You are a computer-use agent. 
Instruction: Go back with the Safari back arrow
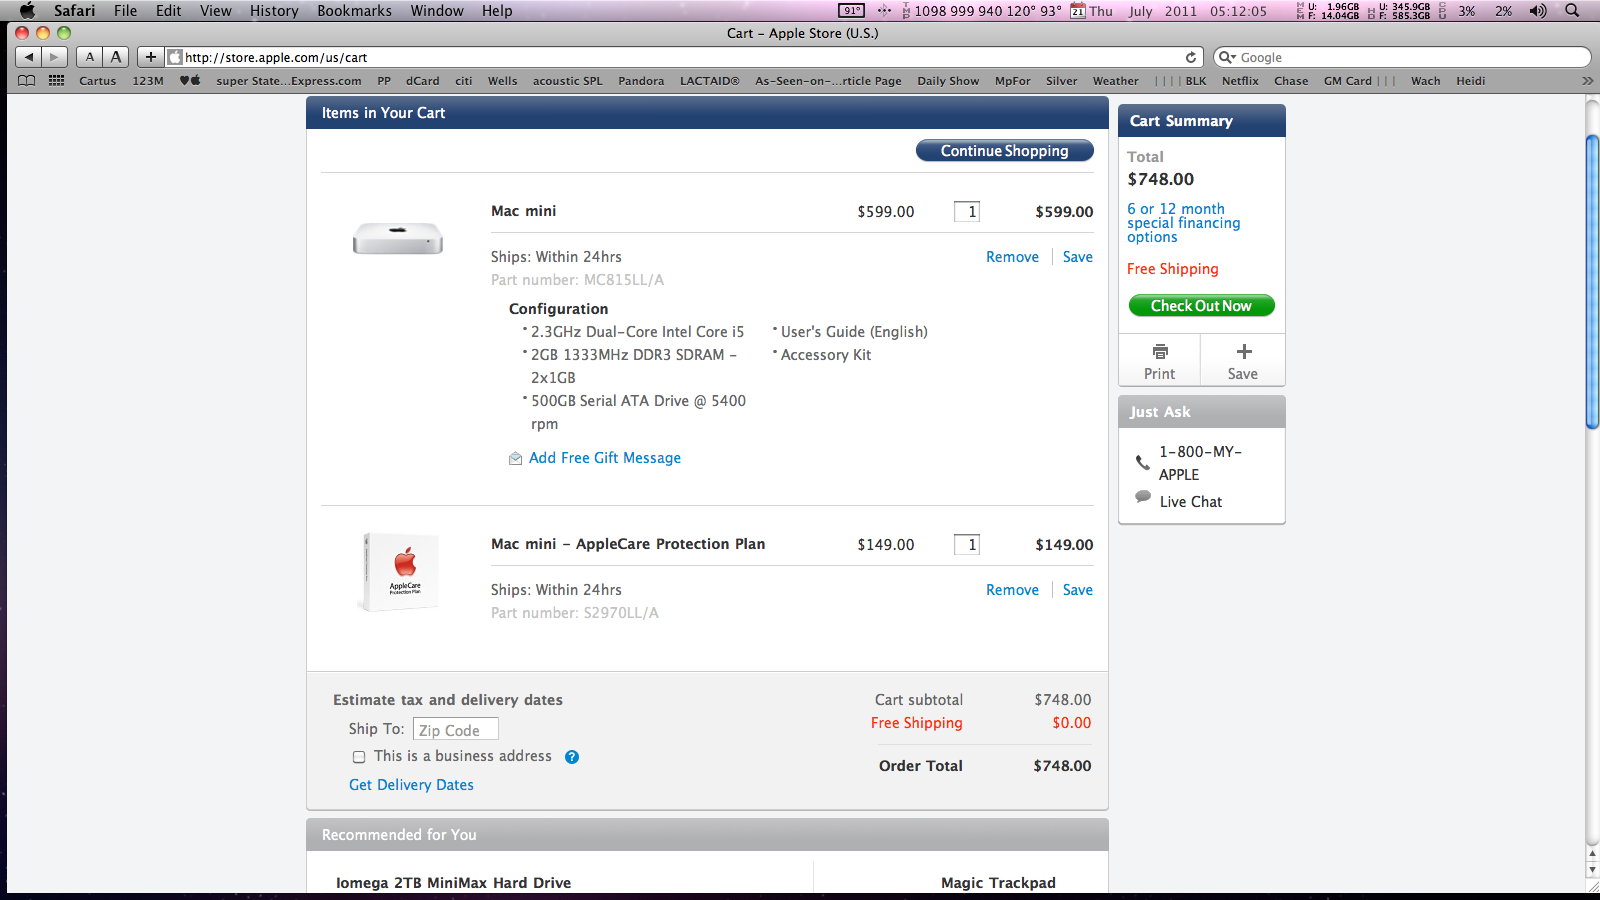tap(29, 57)
